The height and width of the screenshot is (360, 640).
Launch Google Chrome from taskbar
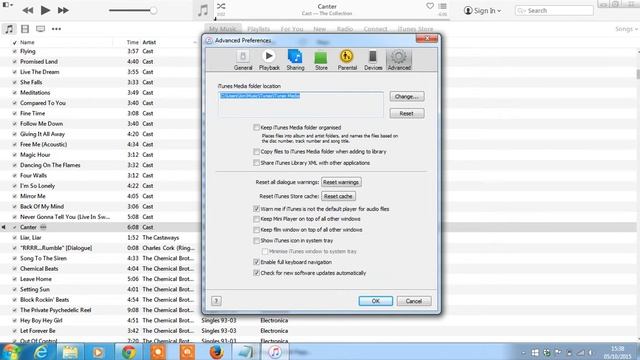click(129, 352)
